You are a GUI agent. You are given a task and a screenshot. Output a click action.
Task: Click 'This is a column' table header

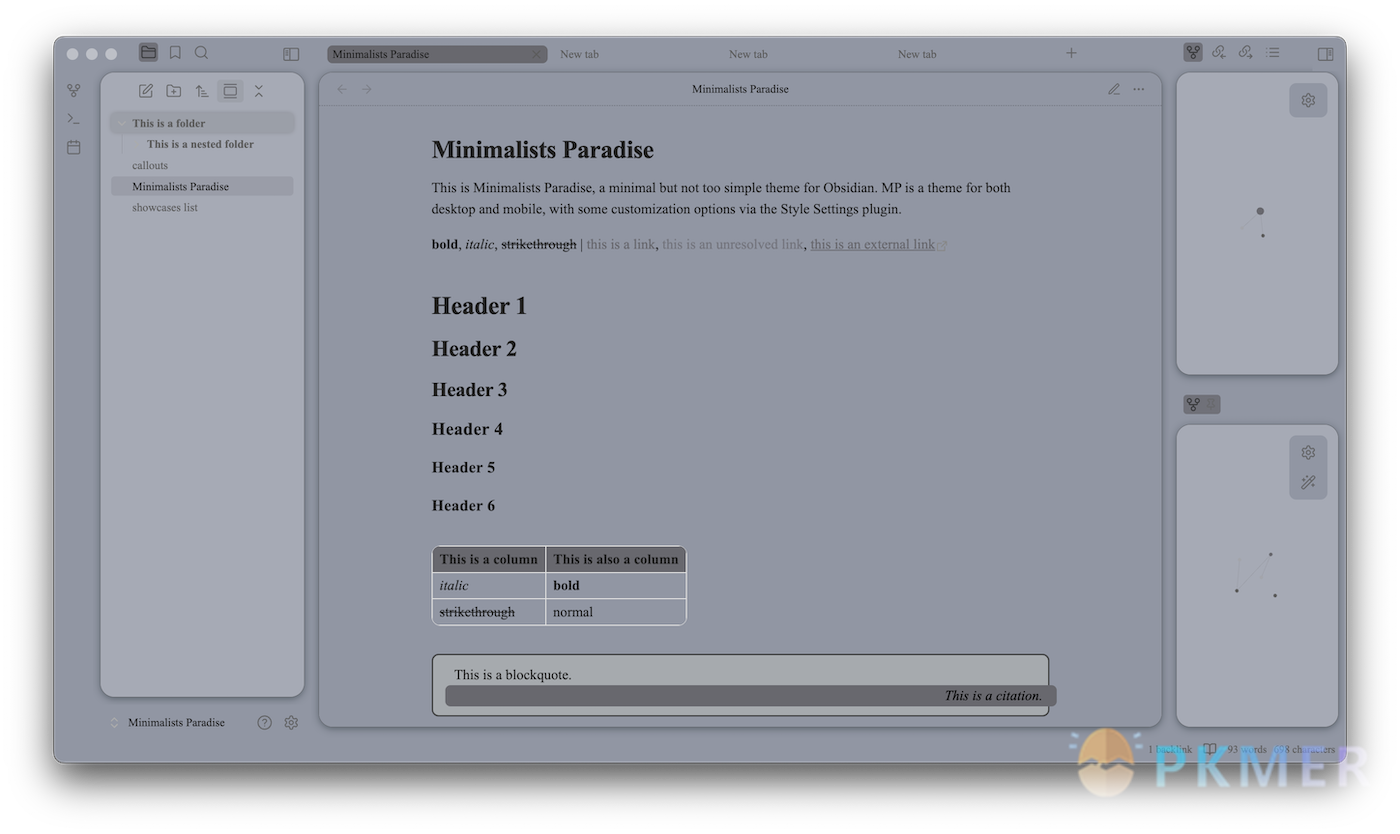tap(489, 559)
